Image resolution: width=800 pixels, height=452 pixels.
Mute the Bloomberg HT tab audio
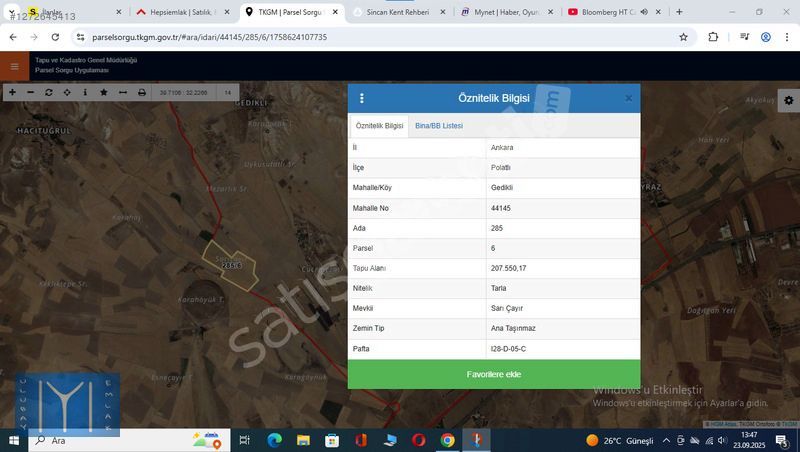(x=643, y=12)
